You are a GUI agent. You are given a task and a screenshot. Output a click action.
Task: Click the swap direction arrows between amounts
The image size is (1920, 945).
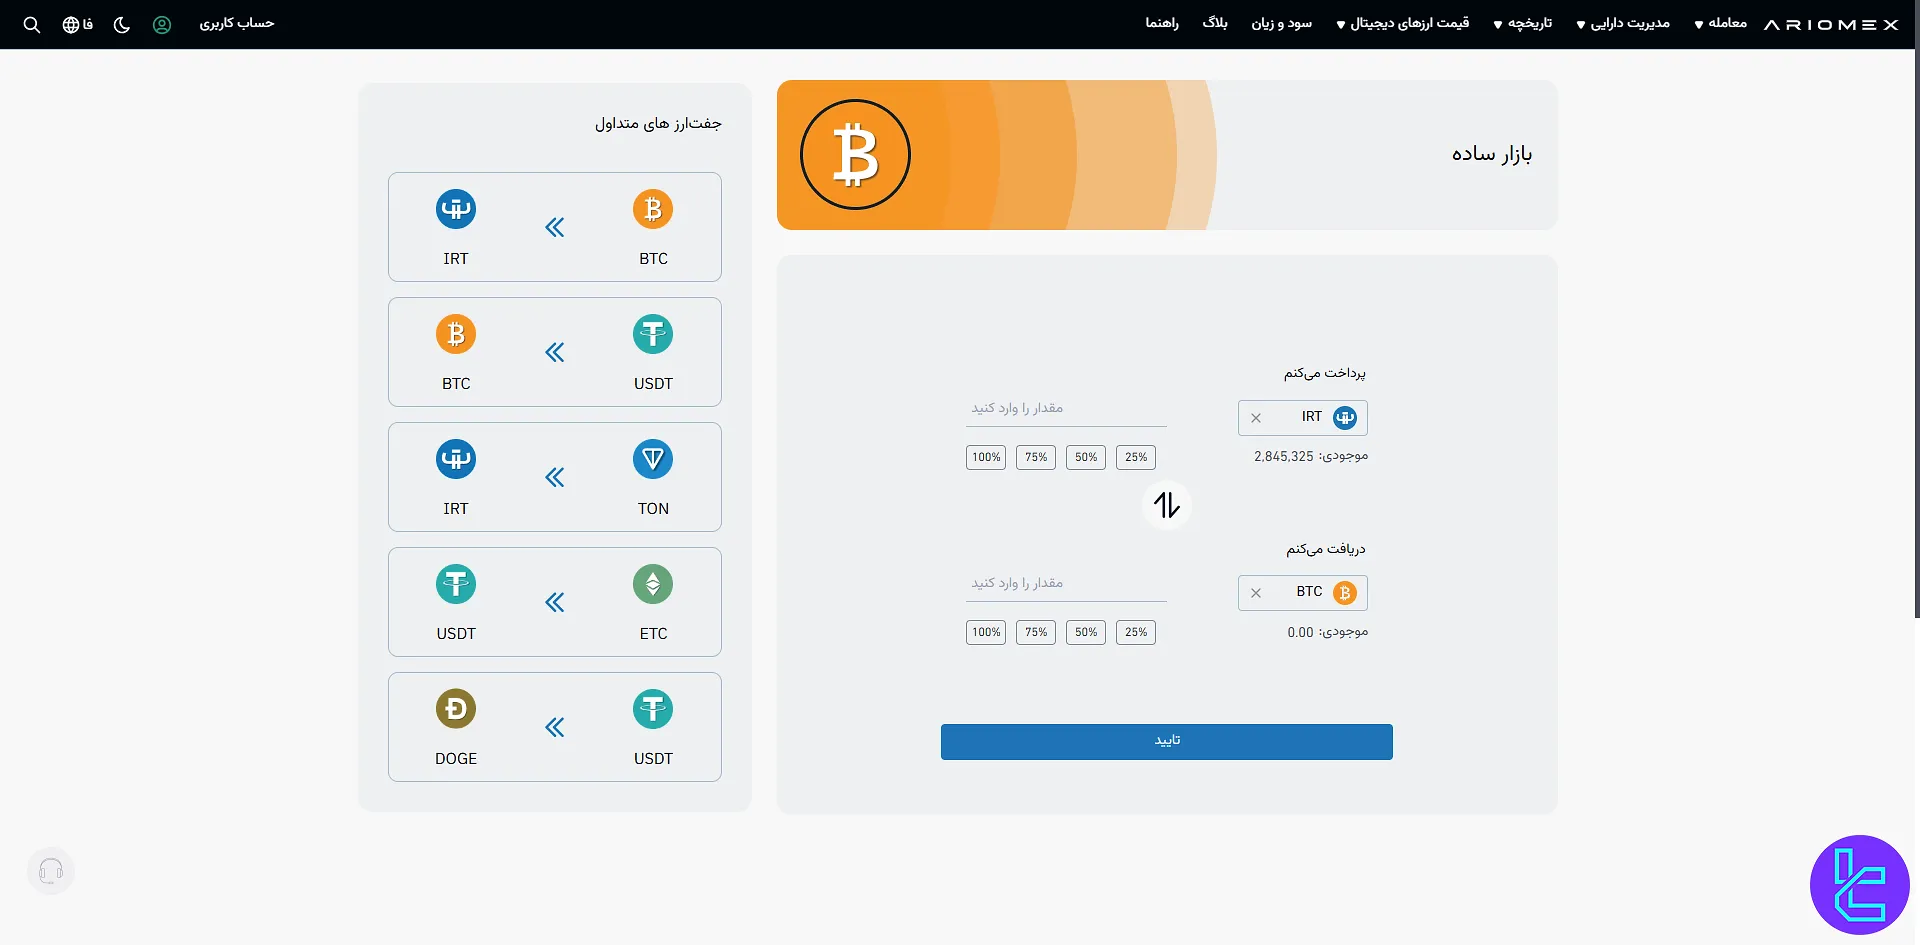coord(1166,505)
